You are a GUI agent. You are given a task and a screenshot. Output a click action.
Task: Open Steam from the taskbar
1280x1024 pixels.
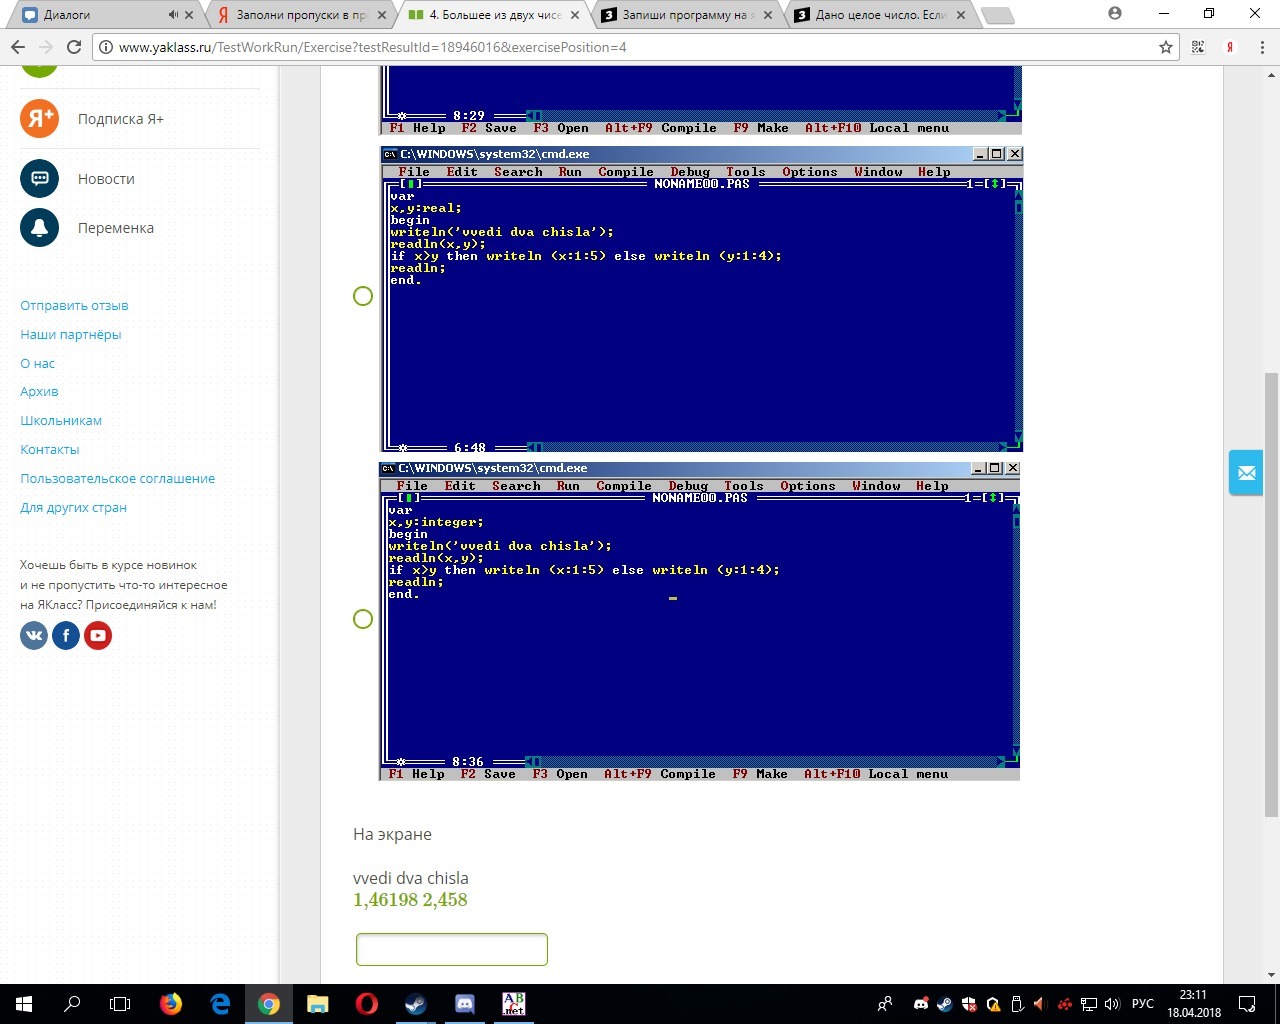[x=415, y=1004]
